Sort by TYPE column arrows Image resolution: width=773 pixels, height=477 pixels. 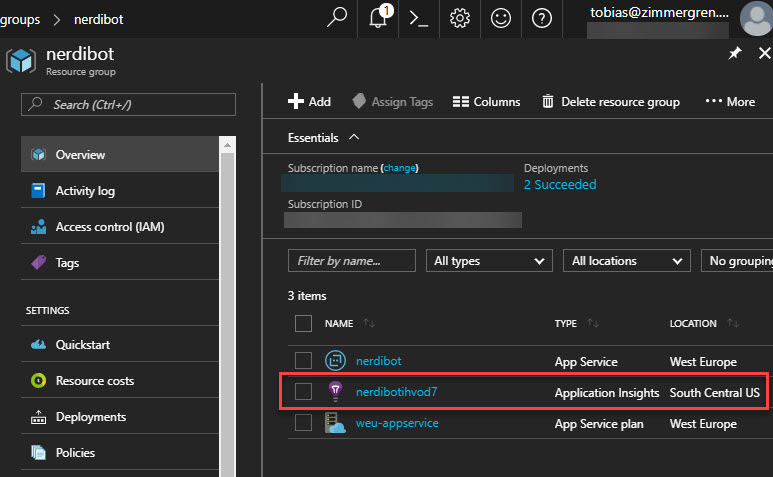point(593,323)
